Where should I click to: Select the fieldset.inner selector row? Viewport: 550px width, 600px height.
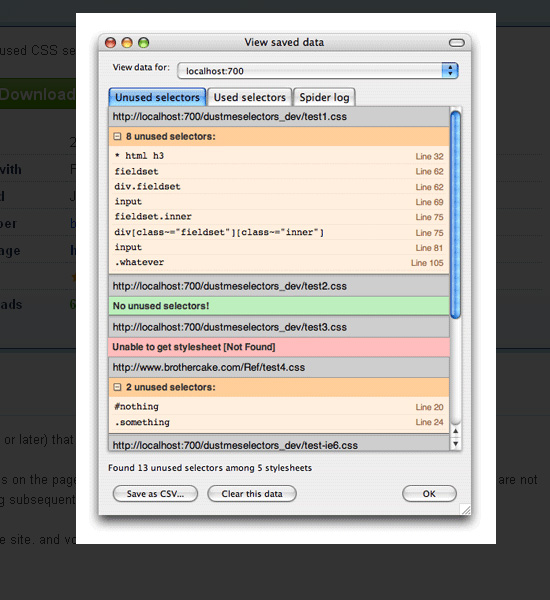pos(279,217)
